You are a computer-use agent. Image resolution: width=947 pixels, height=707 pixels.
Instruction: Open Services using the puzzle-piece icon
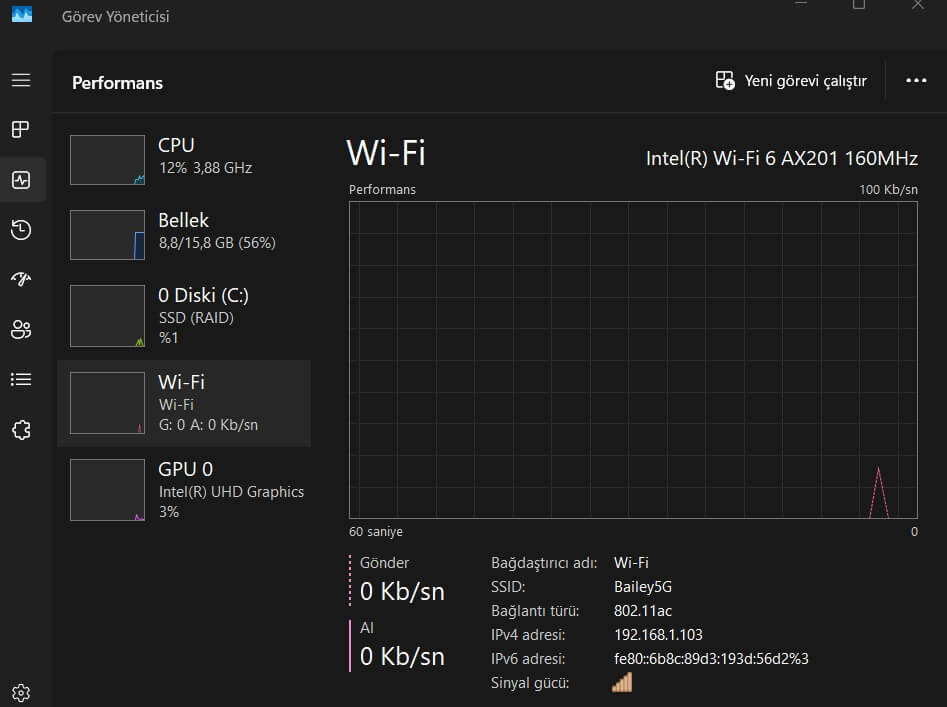pos(21,430)
